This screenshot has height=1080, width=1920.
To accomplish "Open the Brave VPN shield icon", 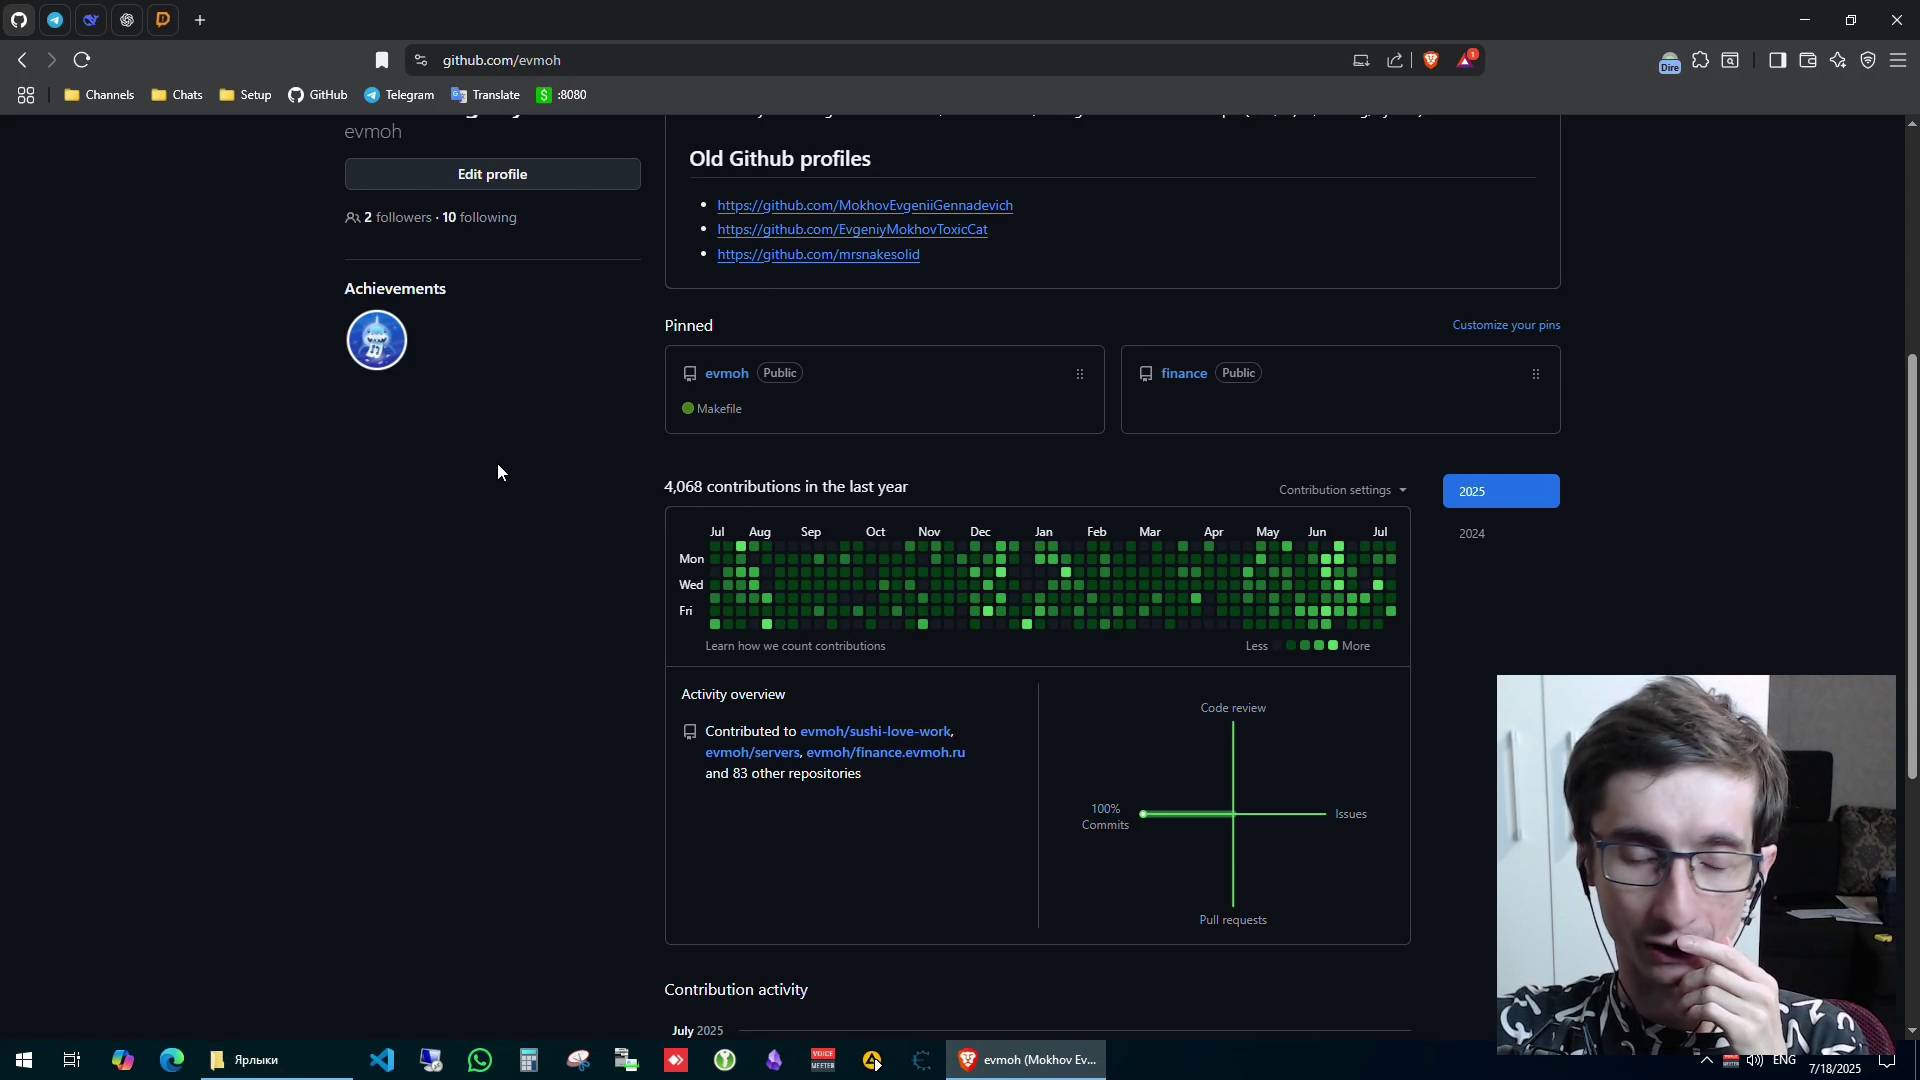I will pos(1868,60).
